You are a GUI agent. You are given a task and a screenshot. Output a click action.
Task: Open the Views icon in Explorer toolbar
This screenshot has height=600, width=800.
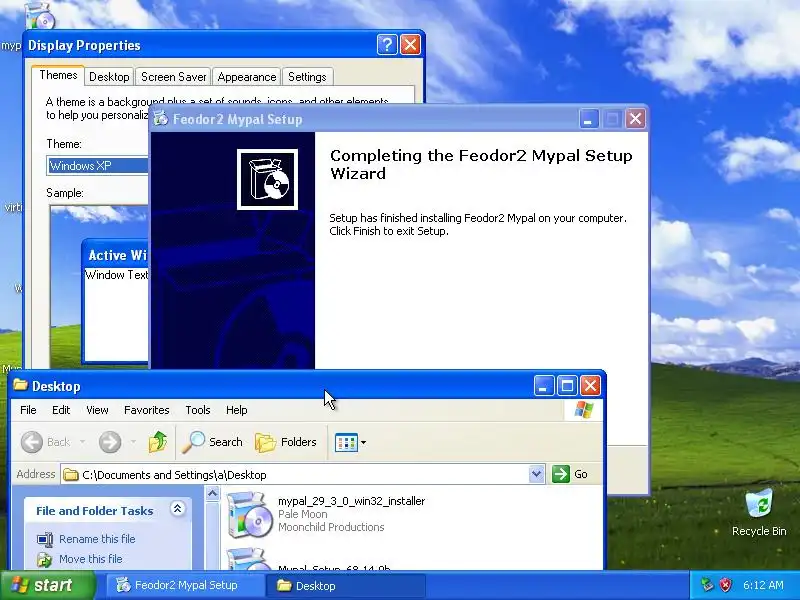click(346, 442)
